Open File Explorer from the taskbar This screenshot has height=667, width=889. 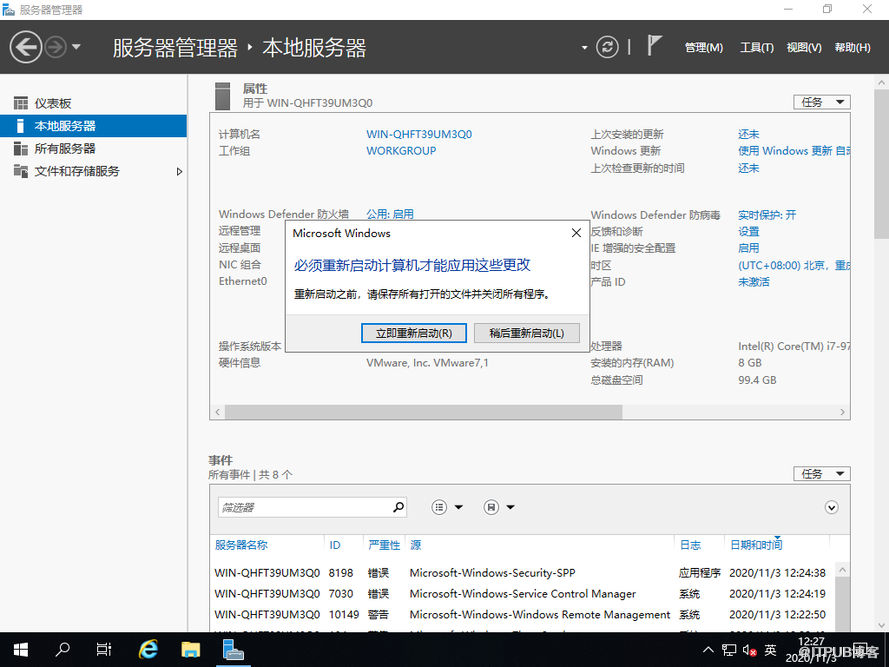[192, 650]
